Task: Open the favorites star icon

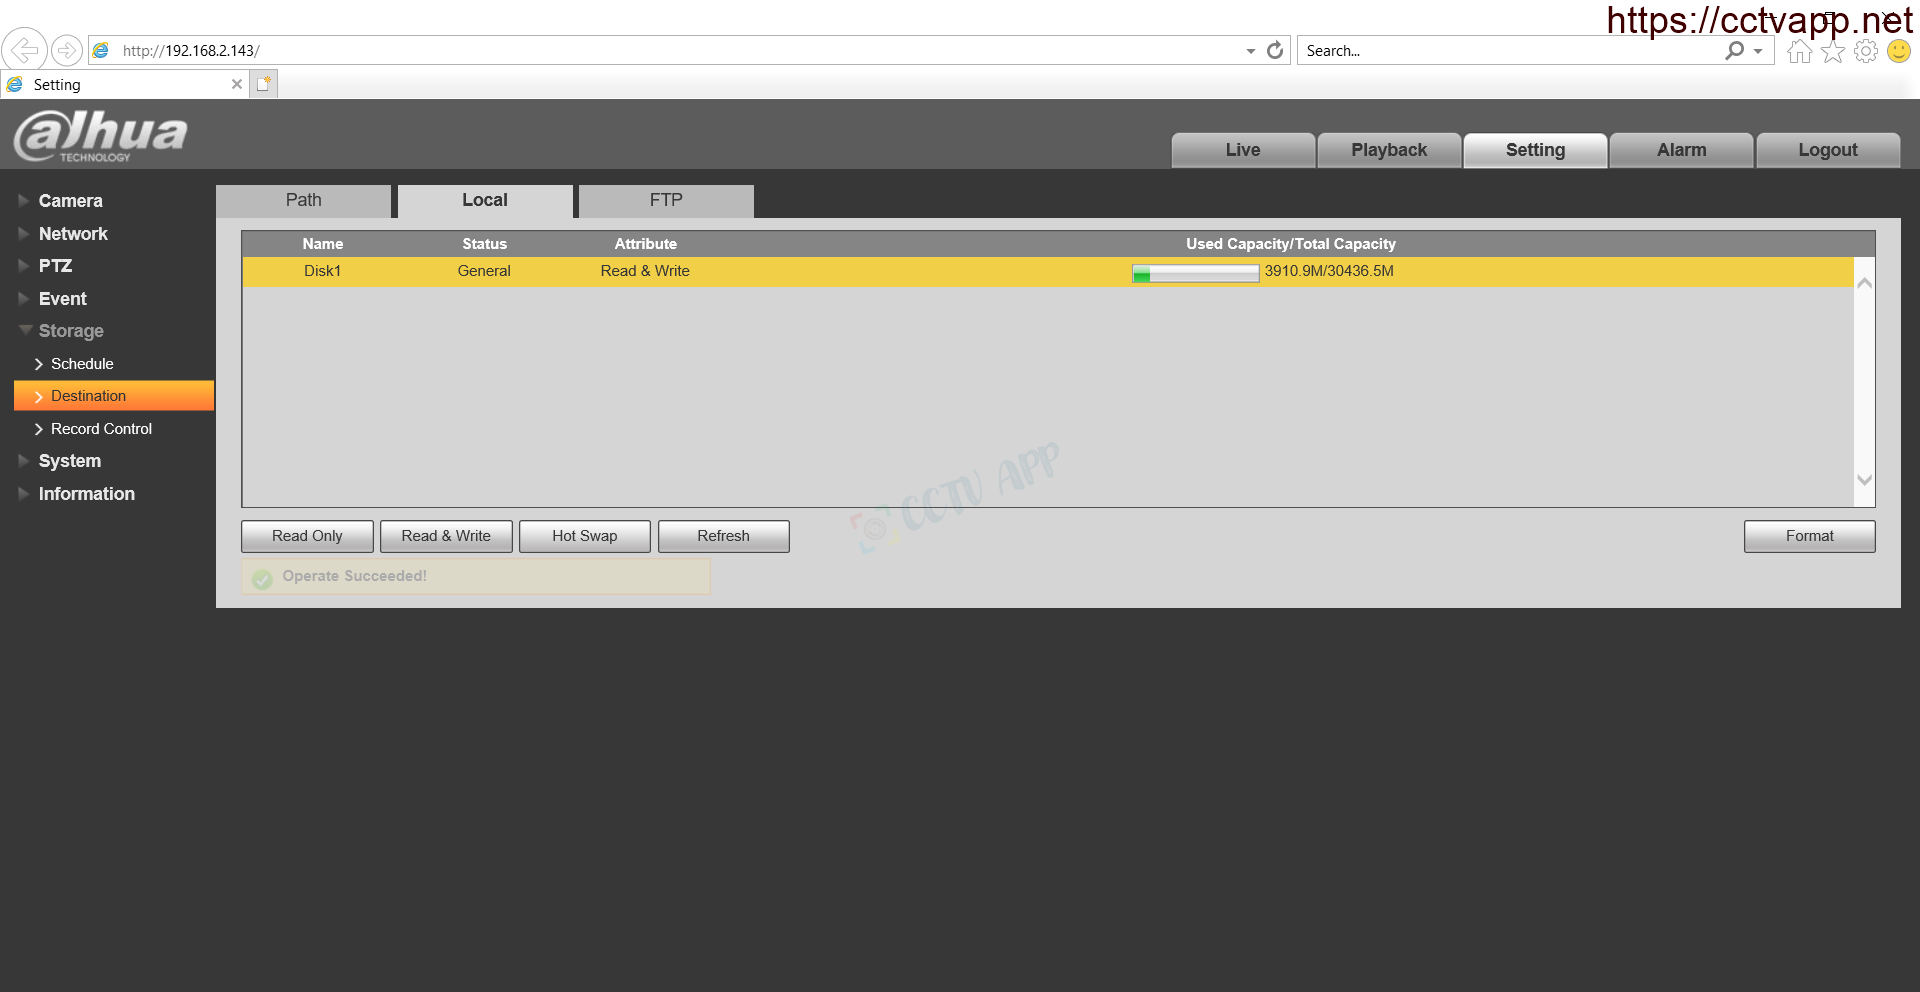Action: (x=1832, y=52)
